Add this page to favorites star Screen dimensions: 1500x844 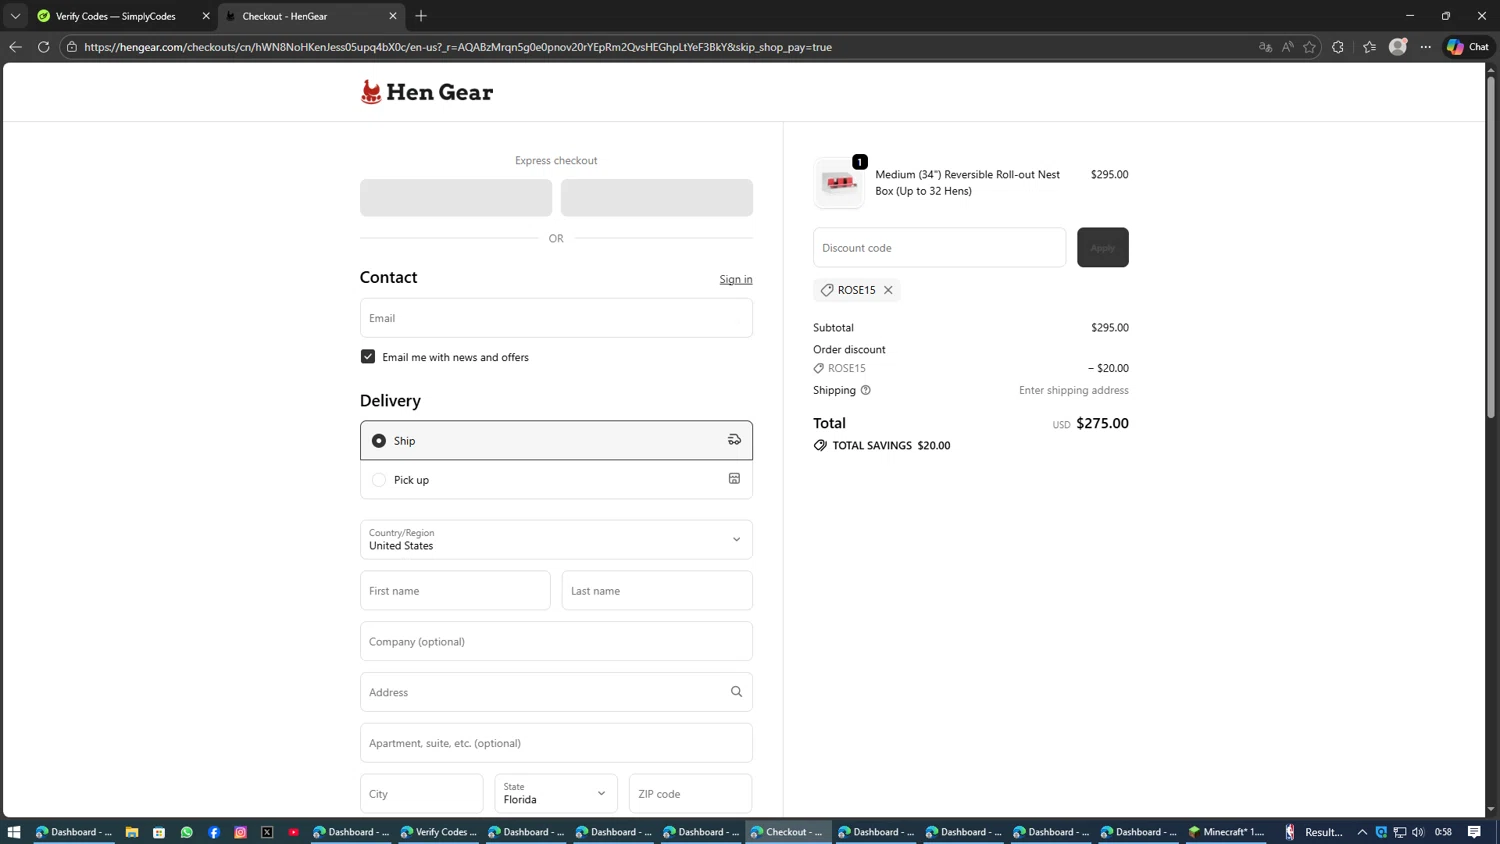[x=1310, y=47]
